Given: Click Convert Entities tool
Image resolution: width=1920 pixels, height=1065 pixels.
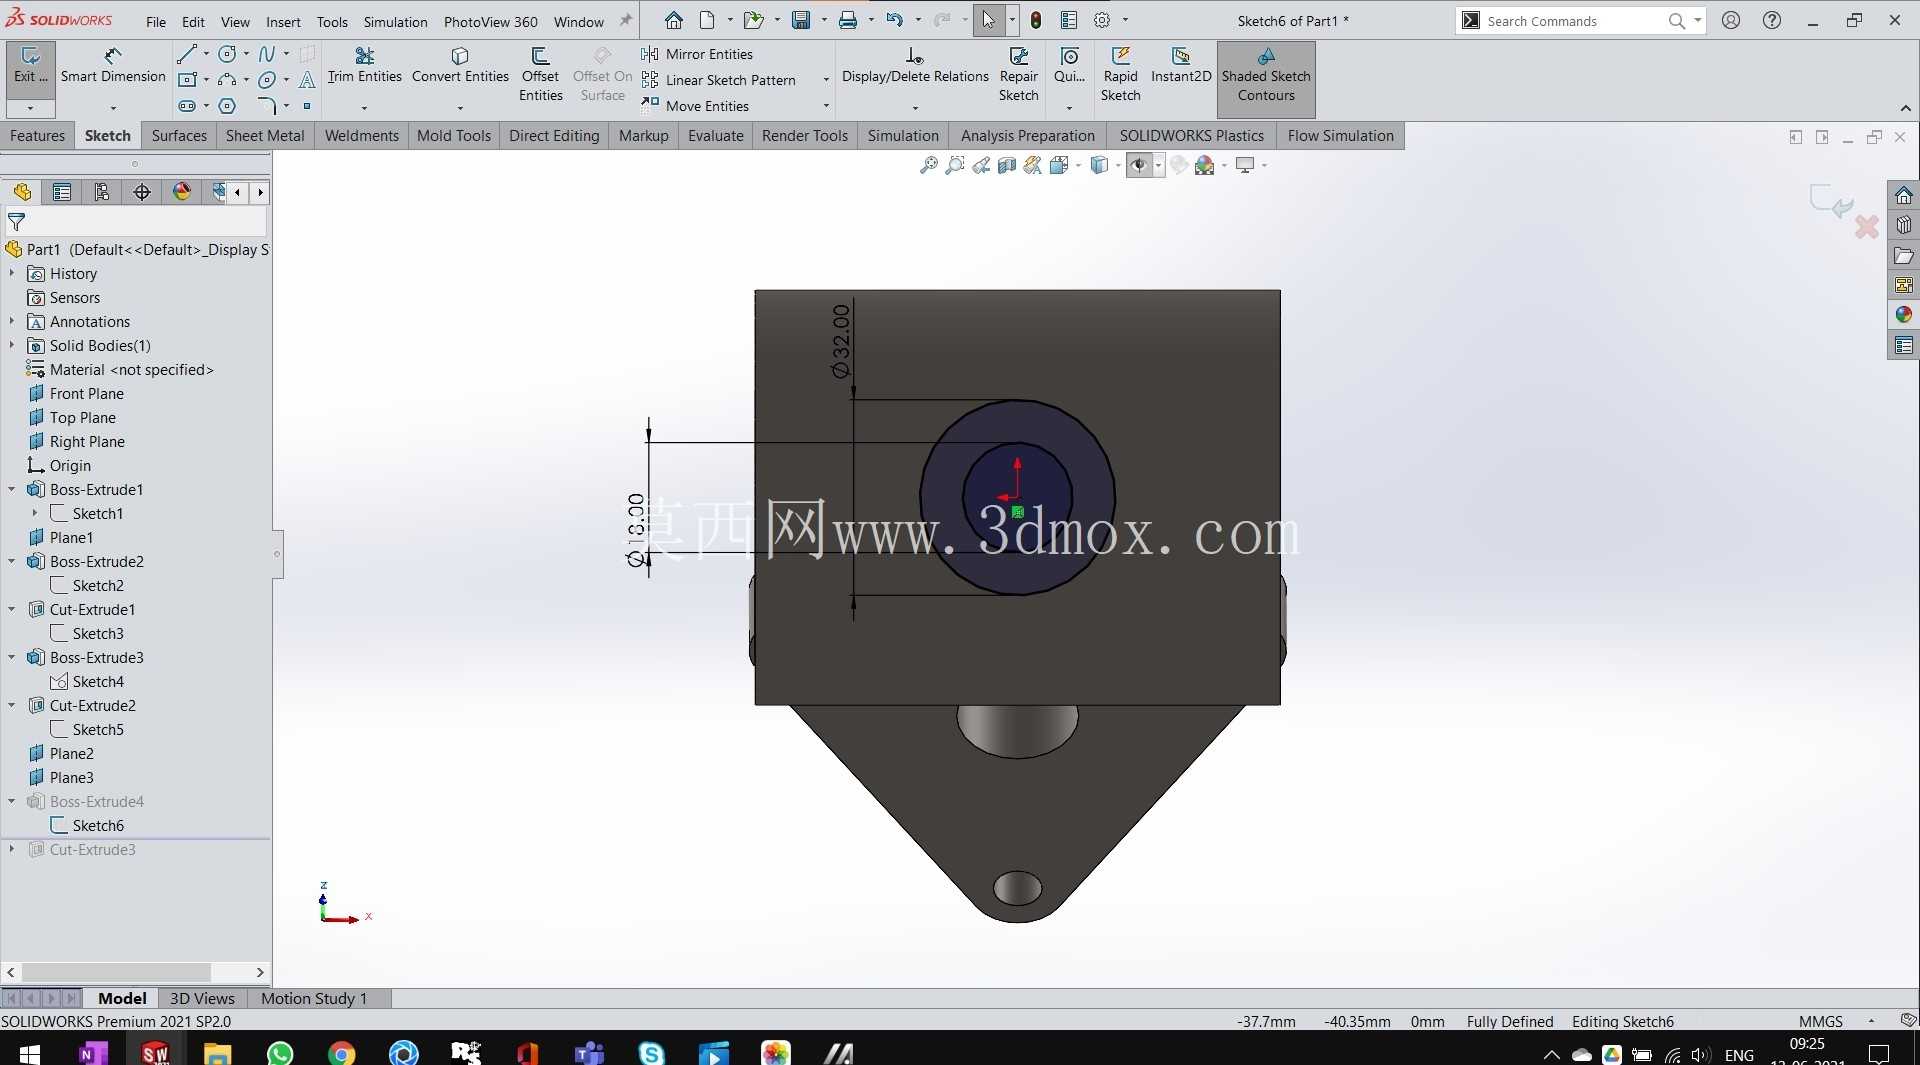Looking at the screenshot, I should pyautogui.click(x=460, y=66).
